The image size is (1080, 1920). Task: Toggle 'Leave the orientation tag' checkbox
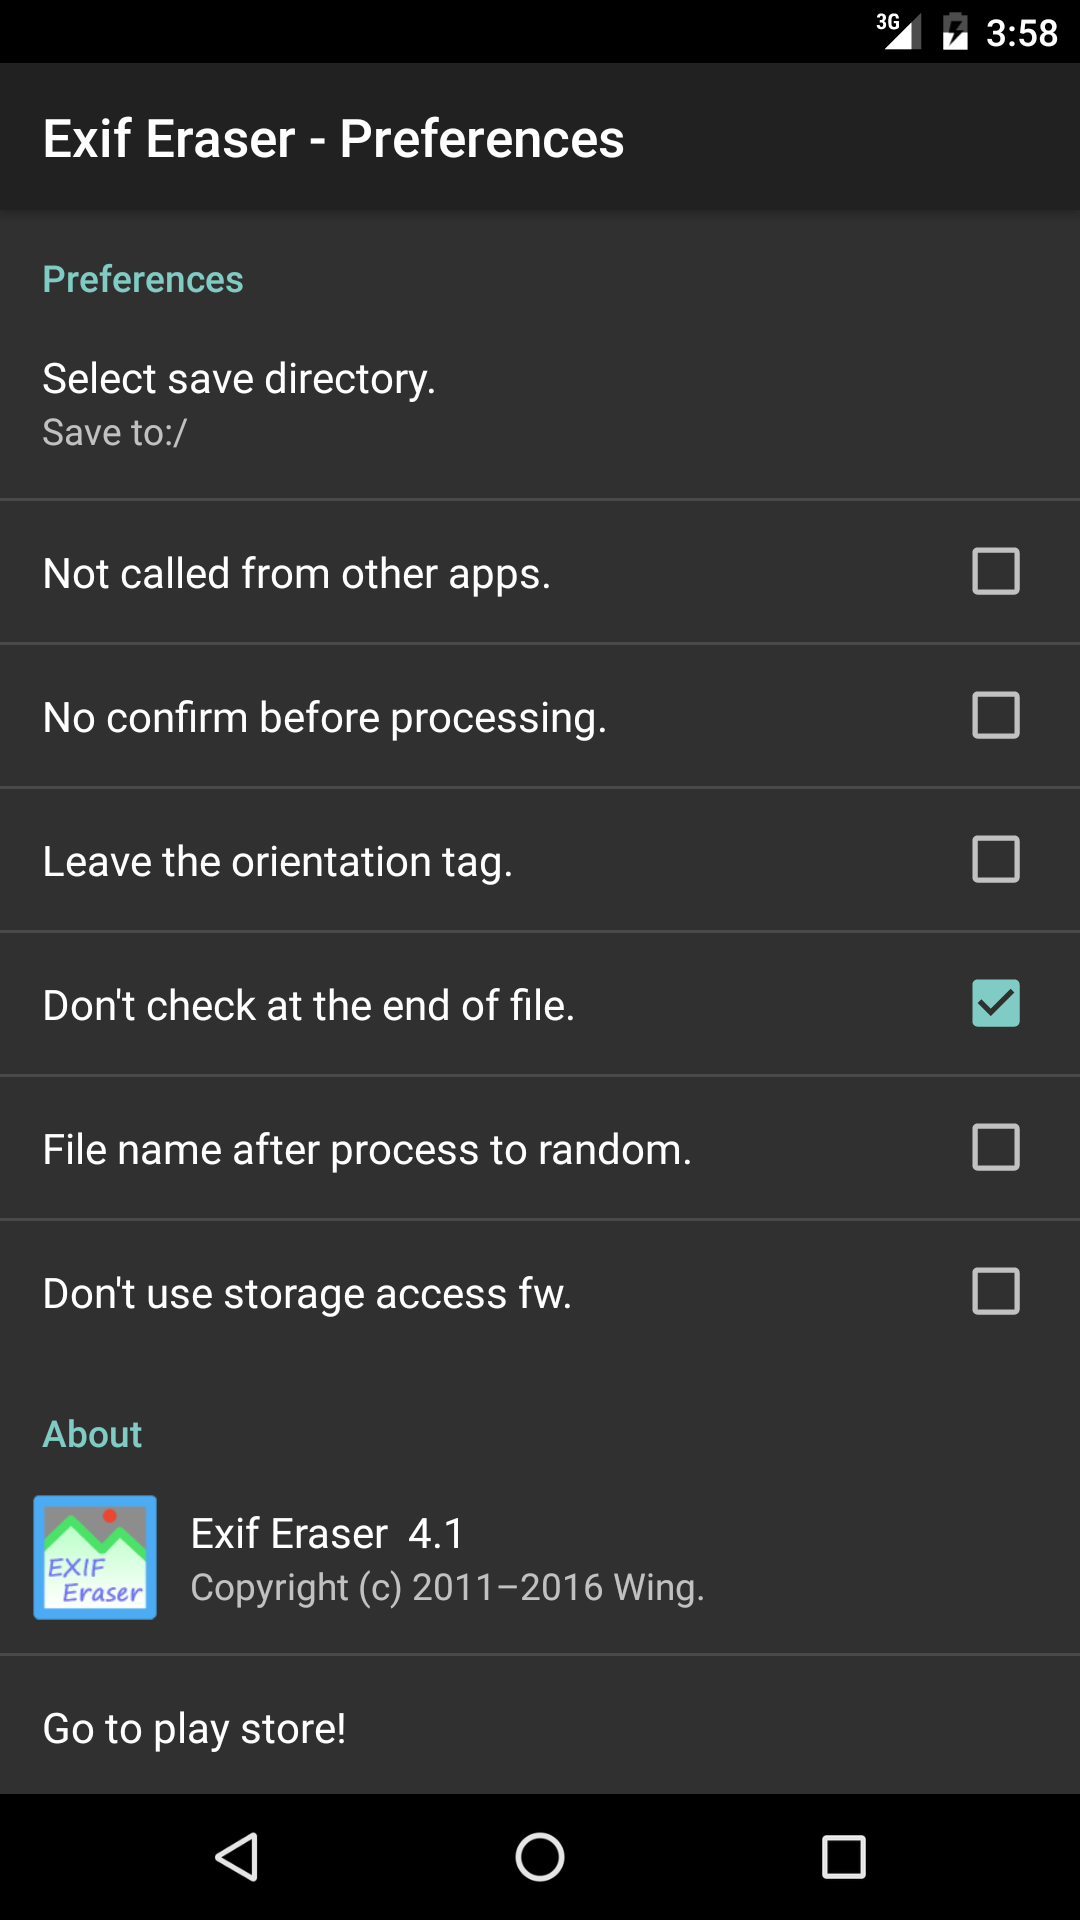click(995, 859)
